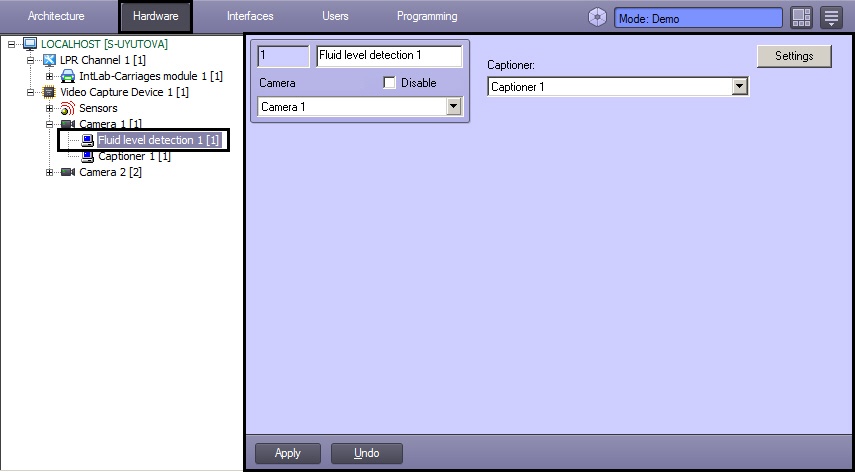The width and height of the screenshot is (855, 472).
Task: Collapse the LPR Channel 1 node
Action: click(31, 60)
